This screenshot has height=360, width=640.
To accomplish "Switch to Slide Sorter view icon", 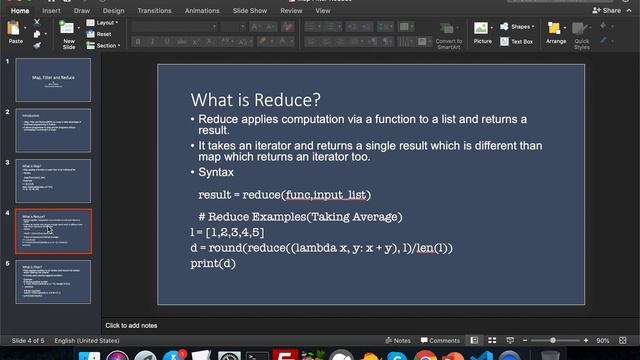I will (x=492, y=340).
